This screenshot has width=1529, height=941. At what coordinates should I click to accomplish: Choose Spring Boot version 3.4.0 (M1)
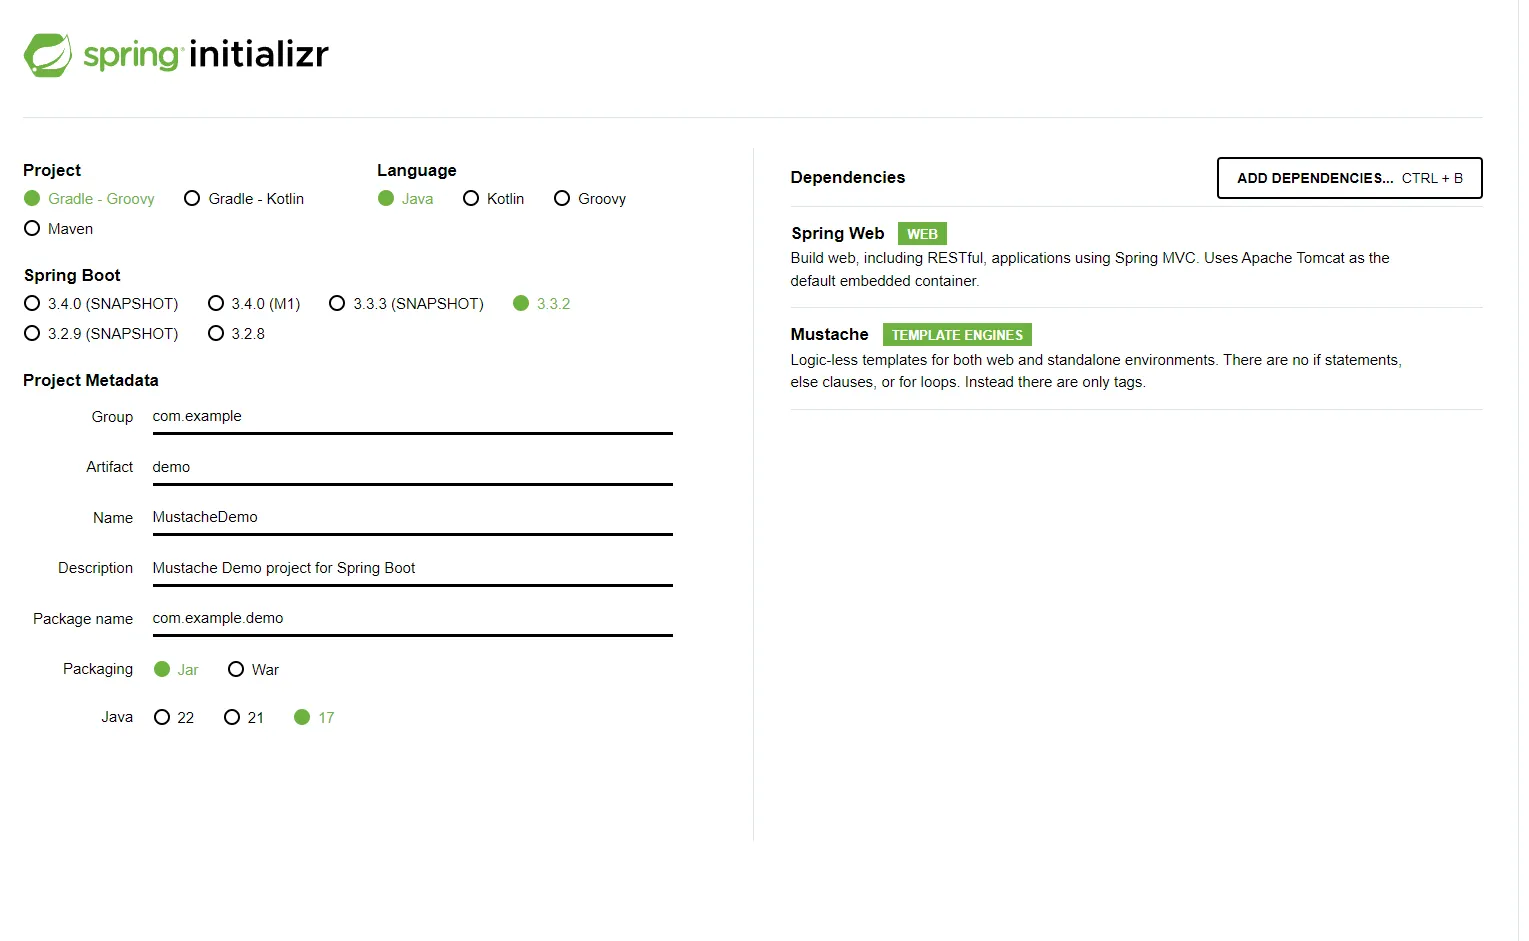coord(216,304)
